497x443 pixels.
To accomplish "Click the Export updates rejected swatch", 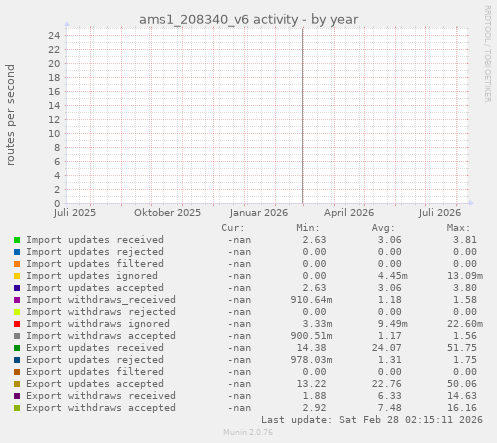I will (x=17, y=360).
